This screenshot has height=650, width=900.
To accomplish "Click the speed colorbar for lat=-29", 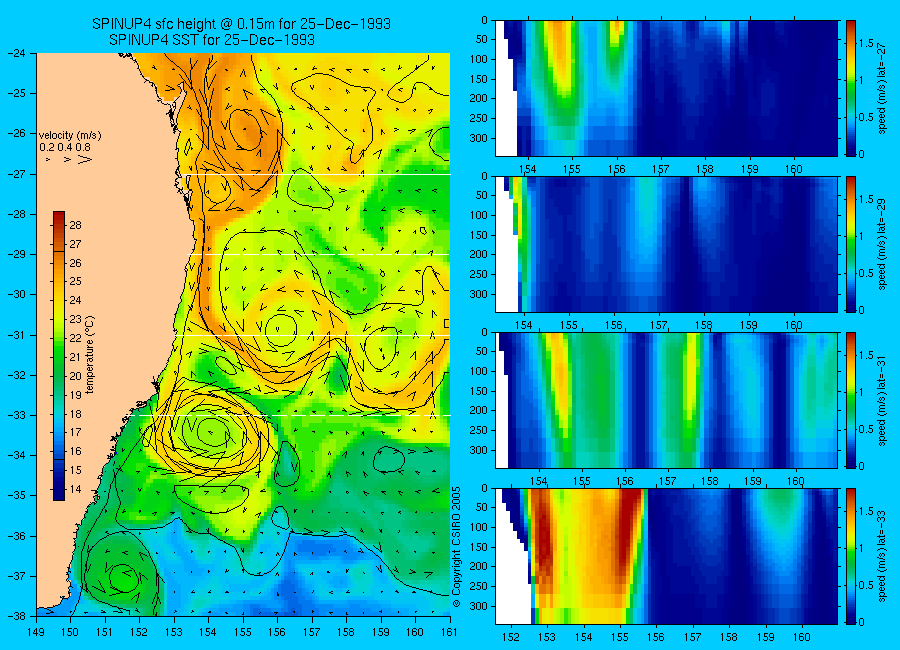I will [850, 244].
